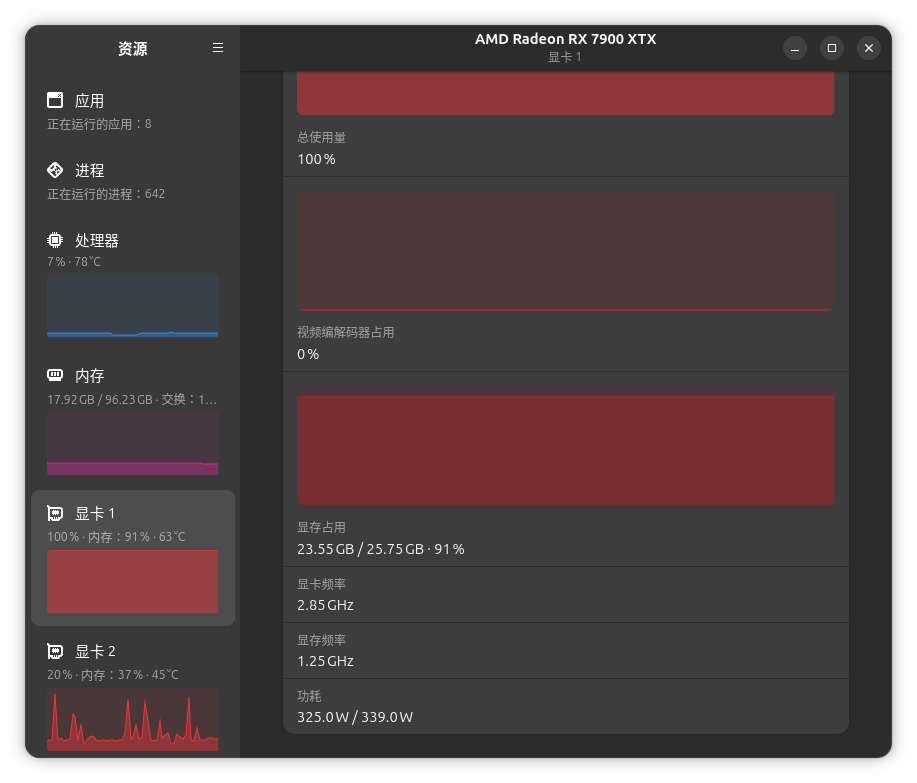Click the 功耗 325.0 W / 339.0 W value
Image resolution: width=917 pixels, height=783 pixels.
pos(355,717)
